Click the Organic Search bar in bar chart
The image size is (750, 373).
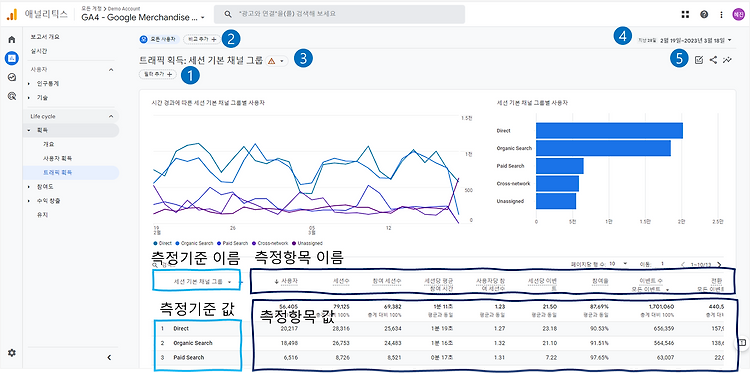click(x=603, y=148)
